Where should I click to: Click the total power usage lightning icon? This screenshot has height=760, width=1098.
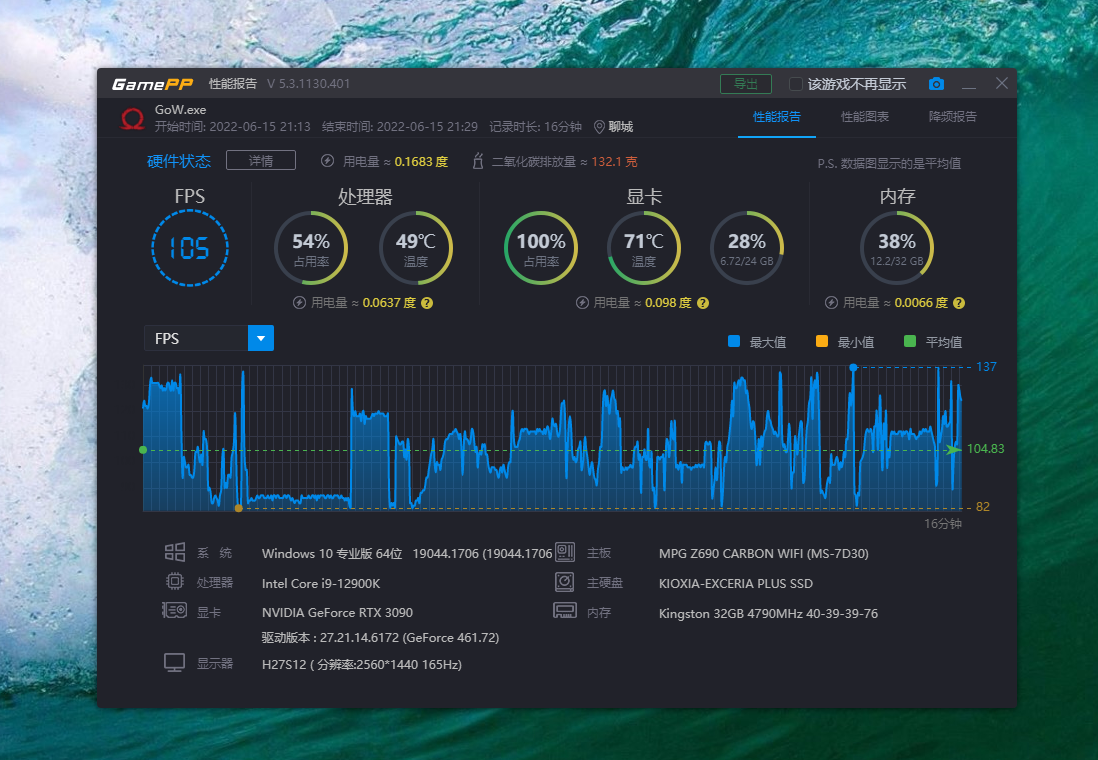coord(328,161)
